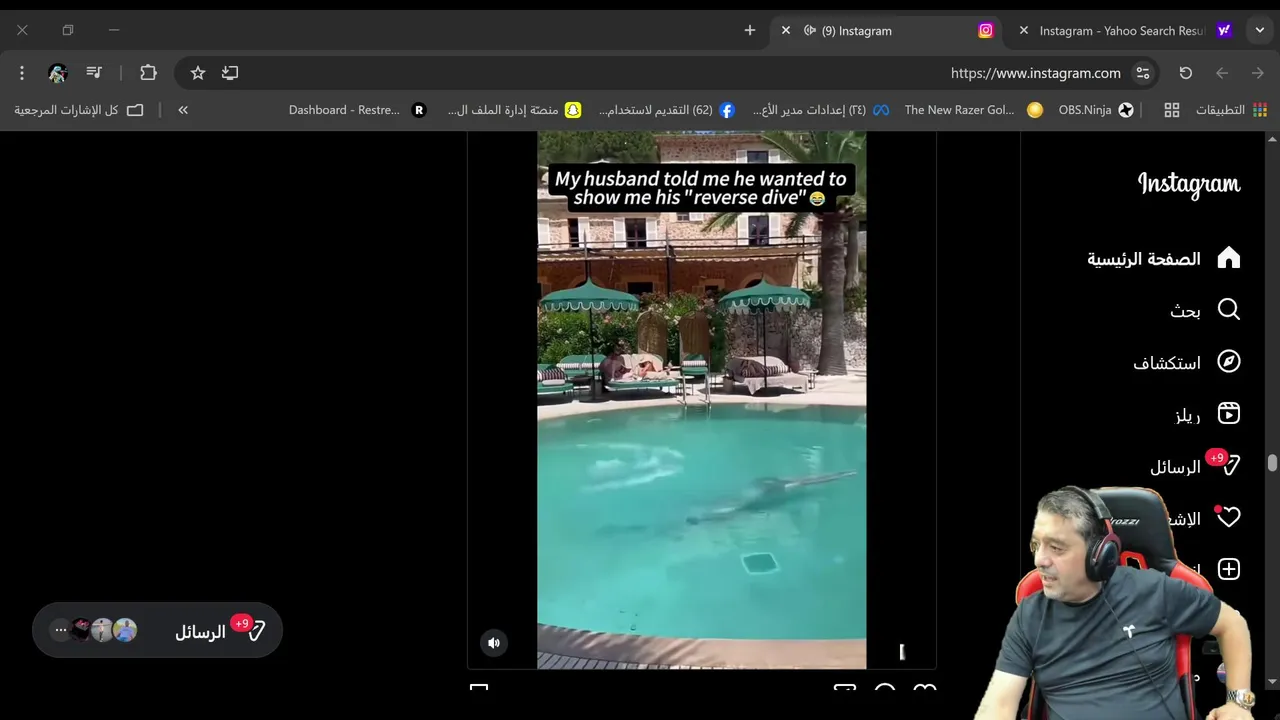Screen dimensions: 1280x720
Task: Open Reels icon in Instagram sidebar
Action: [x=1229, y=414]
